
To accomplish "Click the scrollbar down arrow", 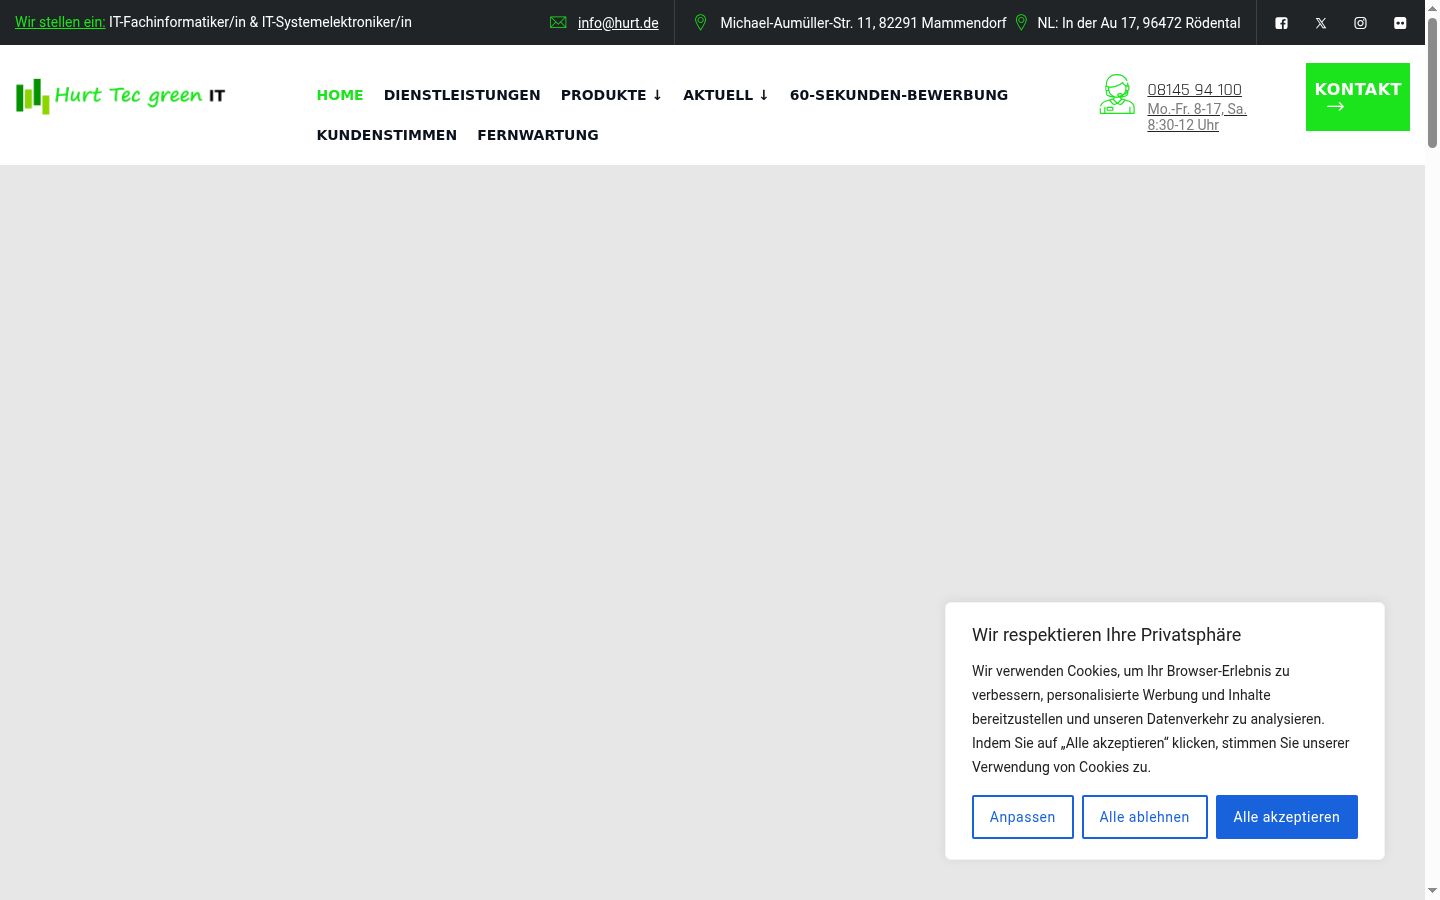I will [x=1432, y=891].
